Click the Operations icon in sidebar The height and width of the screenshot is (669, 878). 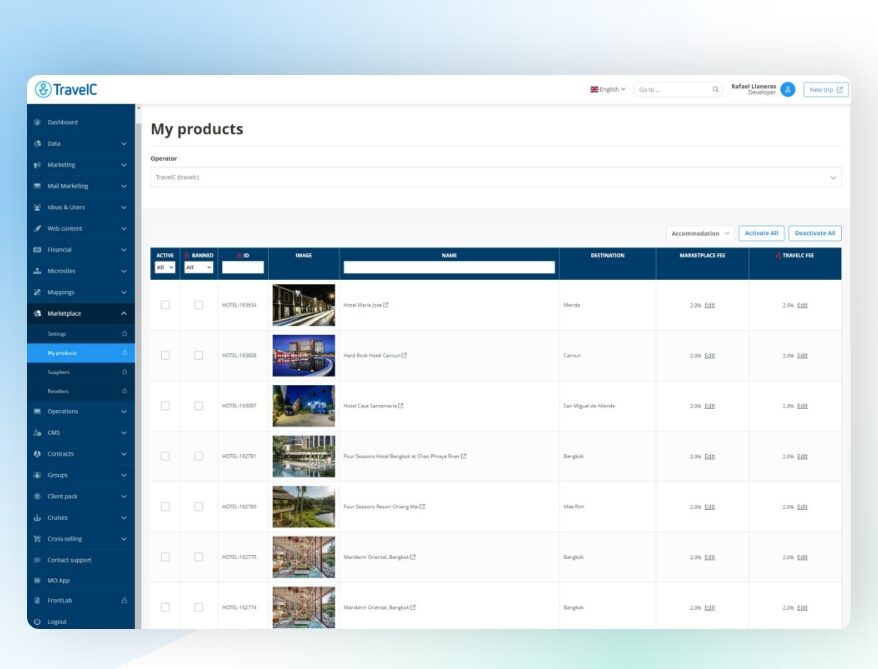(x=37, y=411)
